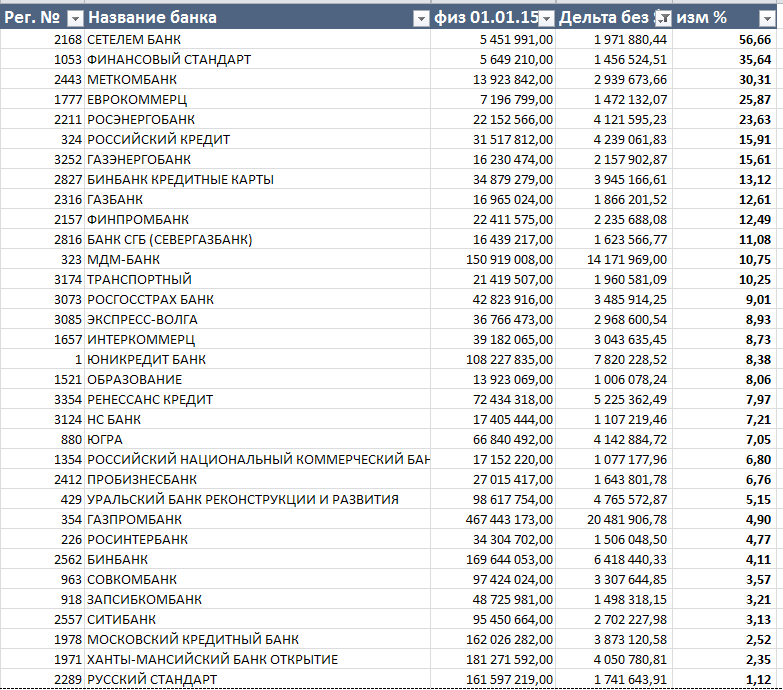Click the cell ГАЗПРОМБАНК
This screenshot has width=783, height=690.
257,519
